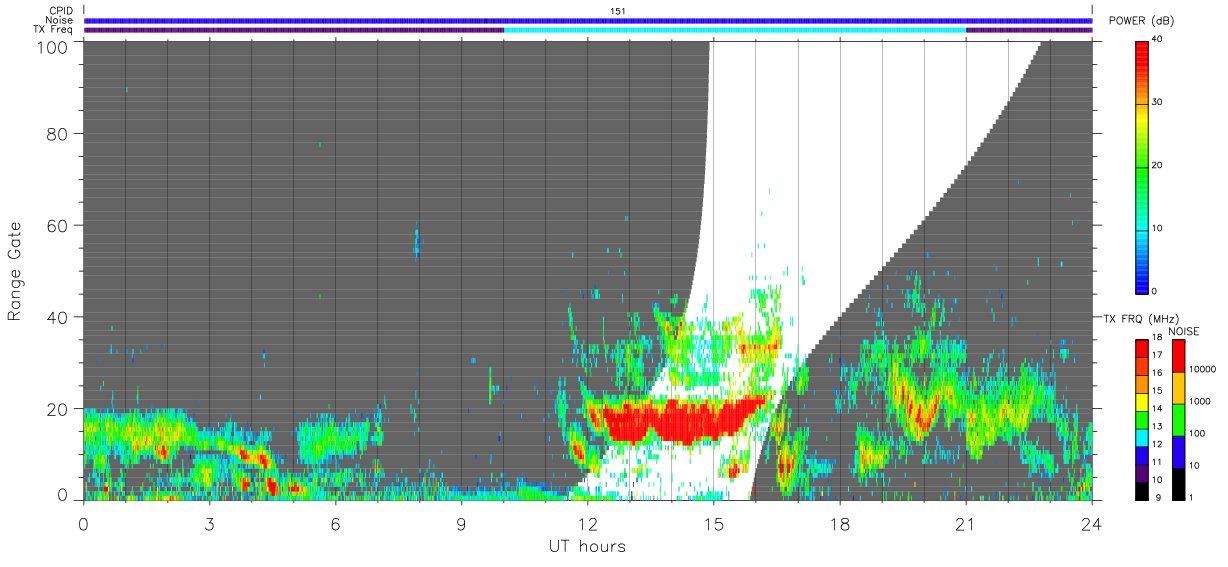Click the yellow 1000 swatch in NOISE legend
This screenshot has height=567, width=1228.
click(x=1179, y=388)
